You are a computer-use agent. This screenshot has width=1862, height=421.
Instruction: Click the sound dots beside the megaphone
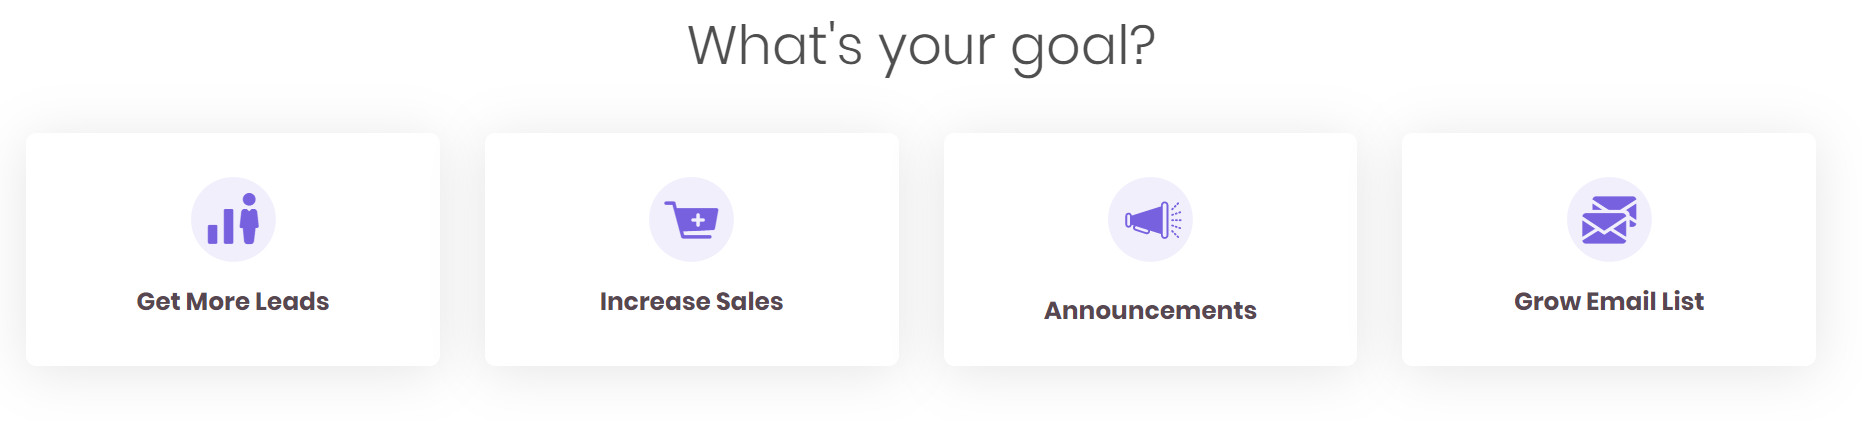[1176, 220]
